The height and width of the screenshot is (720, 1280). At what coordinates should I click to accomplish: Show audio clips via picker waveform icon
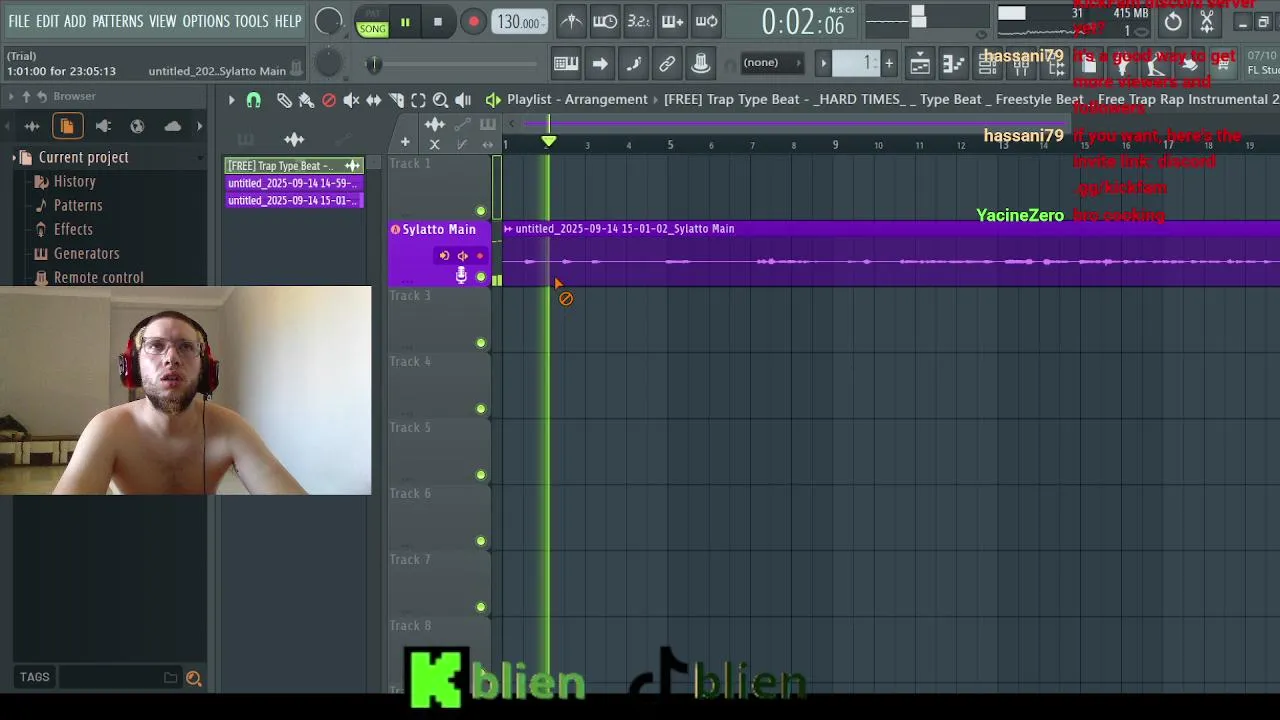coord(294,140)
